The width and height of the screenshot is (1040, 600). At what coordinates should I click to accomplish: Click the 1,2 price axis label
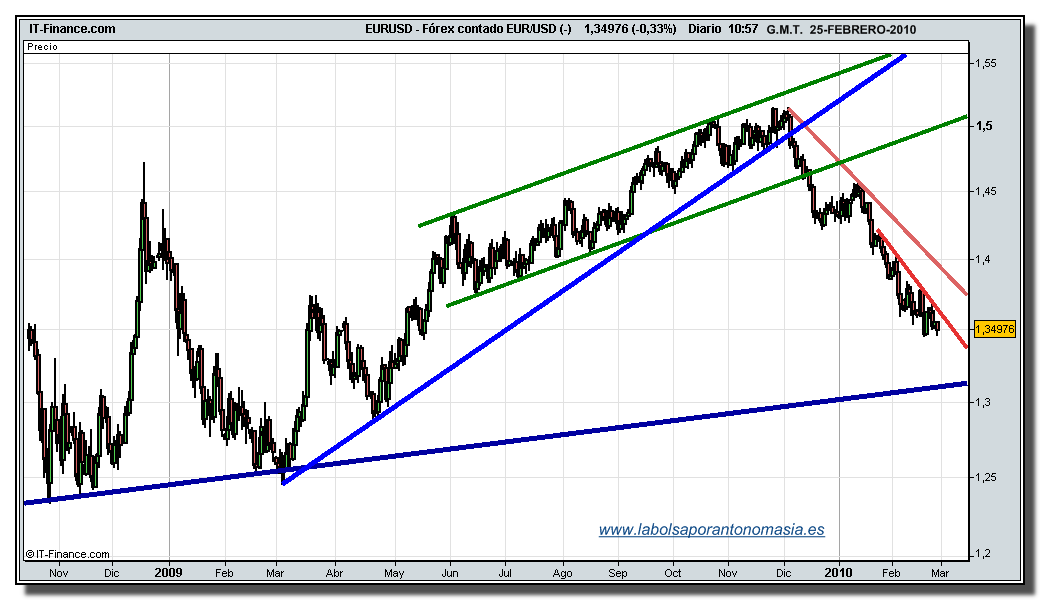(982, 554)
